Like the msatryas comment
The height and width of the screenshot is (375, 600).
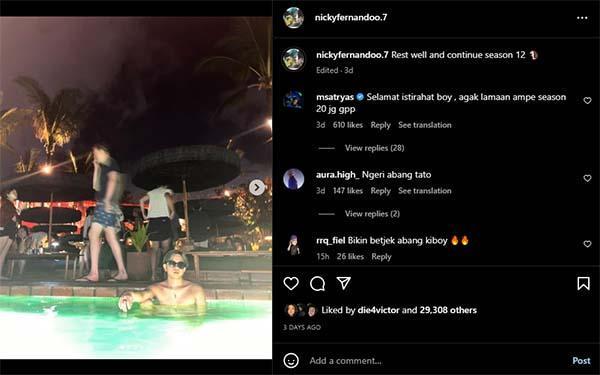587,101
